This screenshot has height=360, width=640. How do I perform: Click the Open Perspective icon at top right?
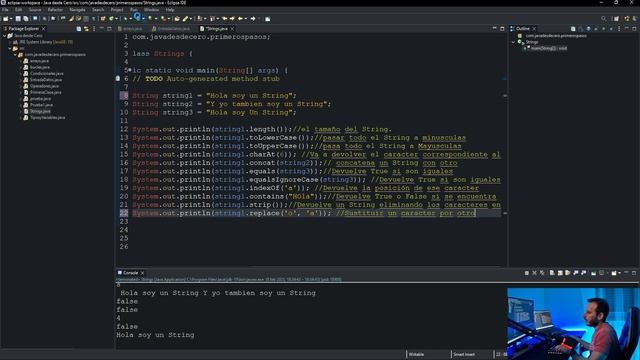[616, 18]
